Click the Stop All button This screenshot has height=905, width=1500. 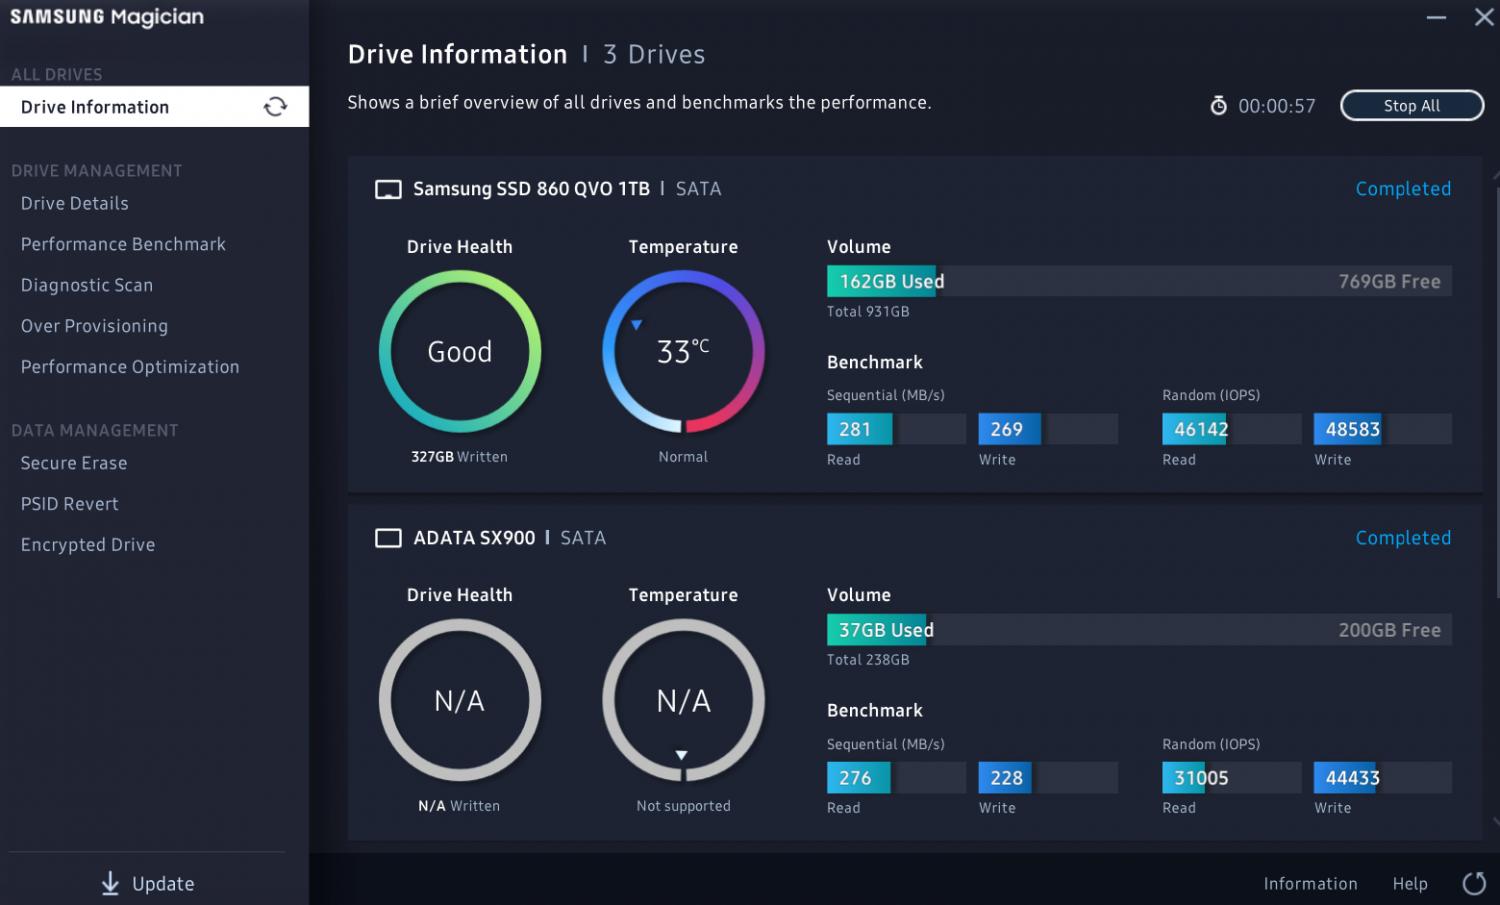(1412, 105)
